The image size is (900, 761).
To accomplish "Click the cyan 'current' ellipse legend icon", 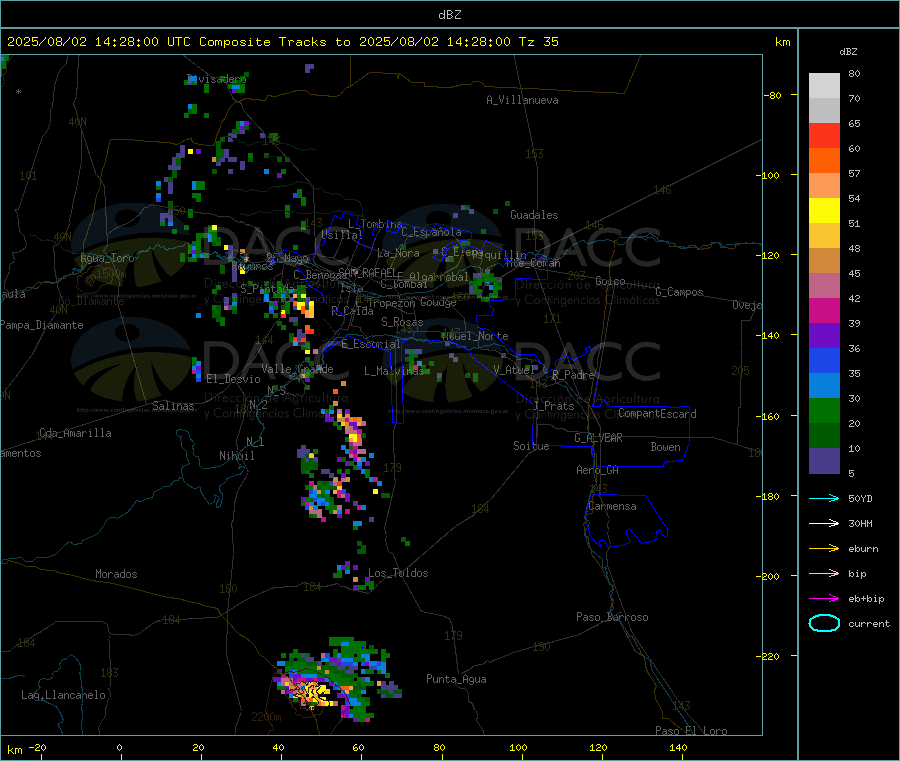I will coord(824,623).
